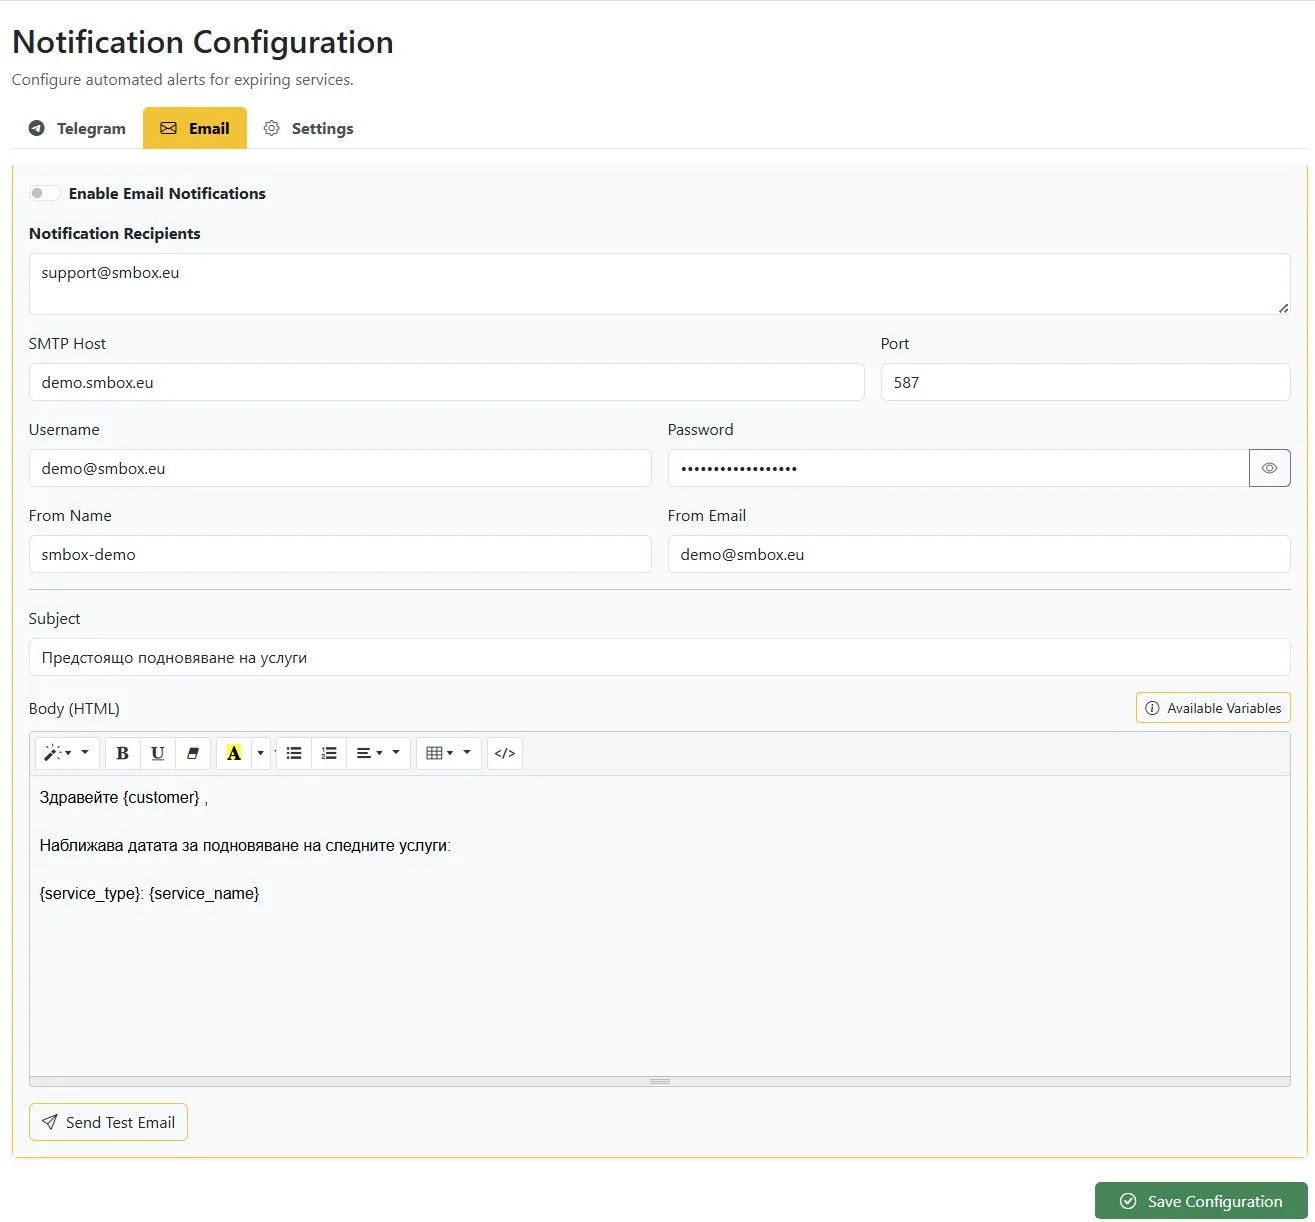
Task: Click the Subject input field
Action: pos(659,657)
